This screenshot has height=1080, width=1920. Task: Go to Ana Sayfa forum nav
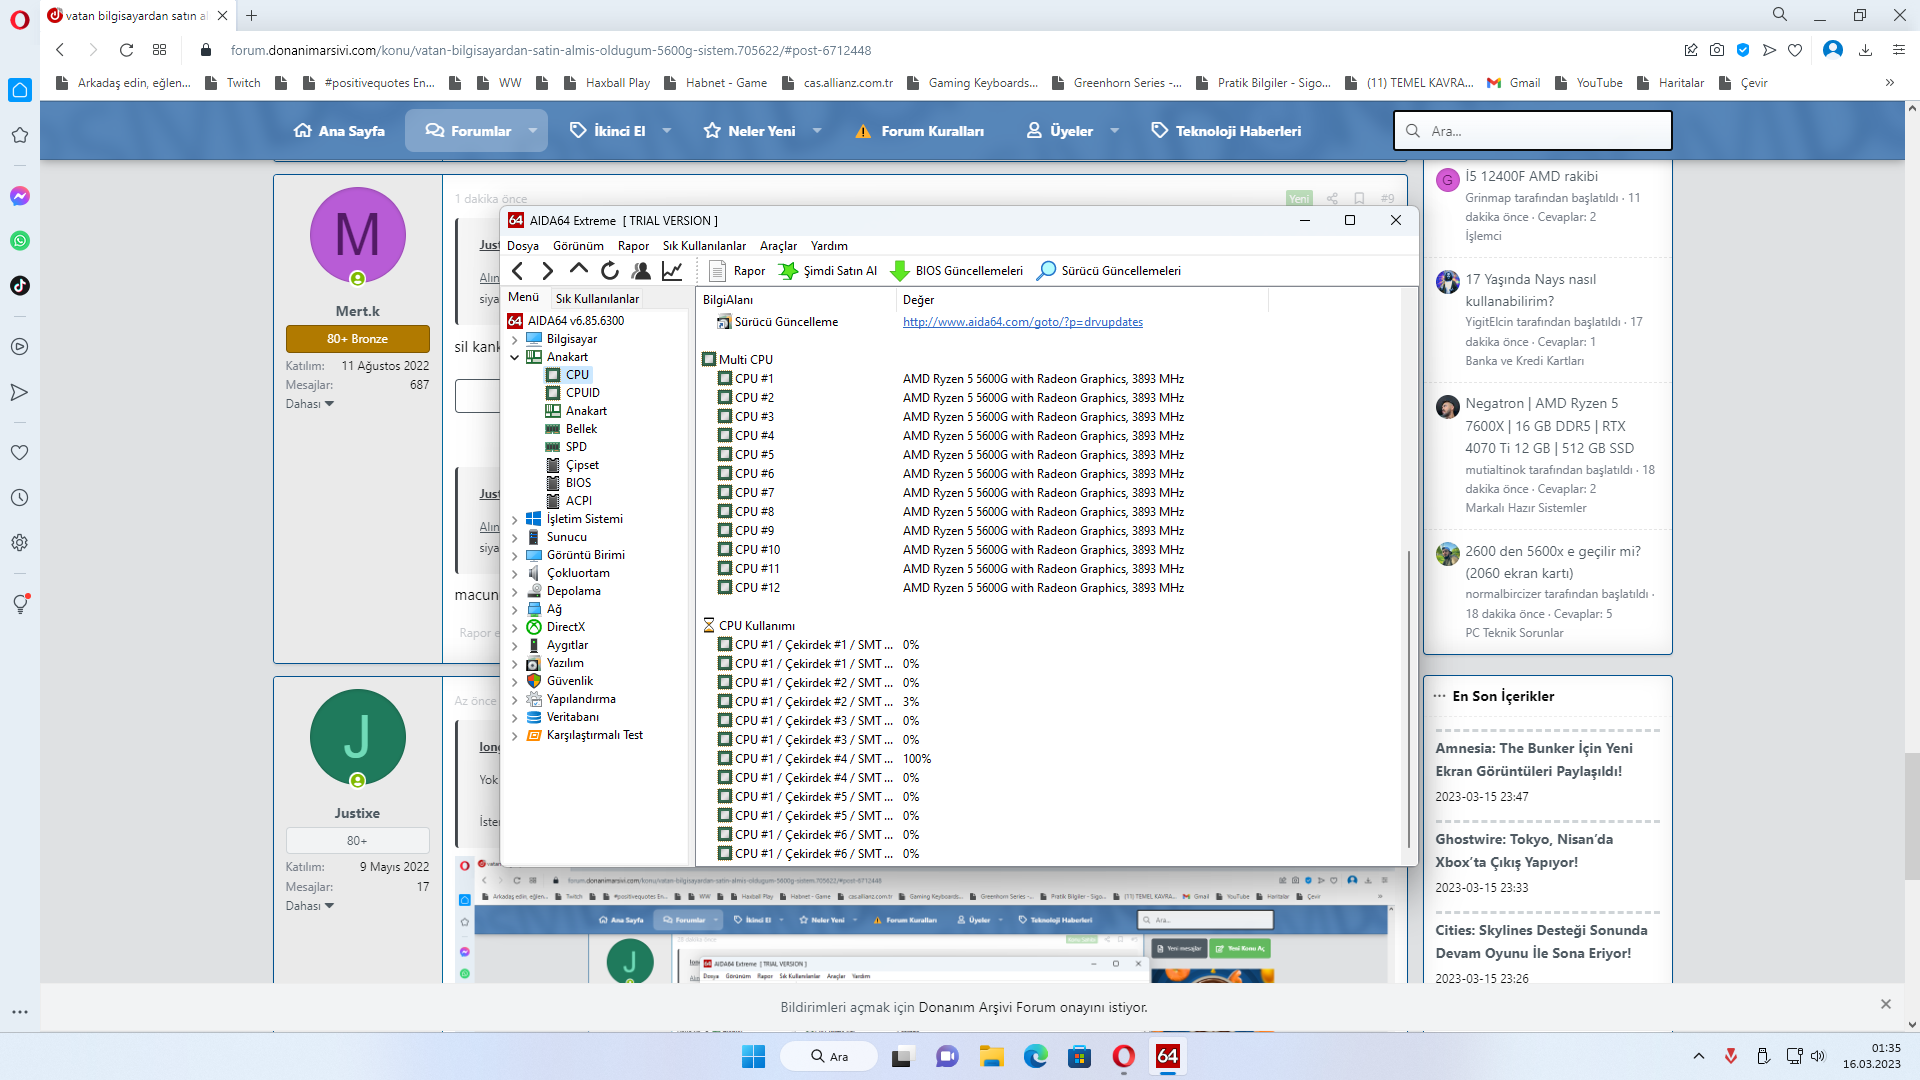coord(339,131)
